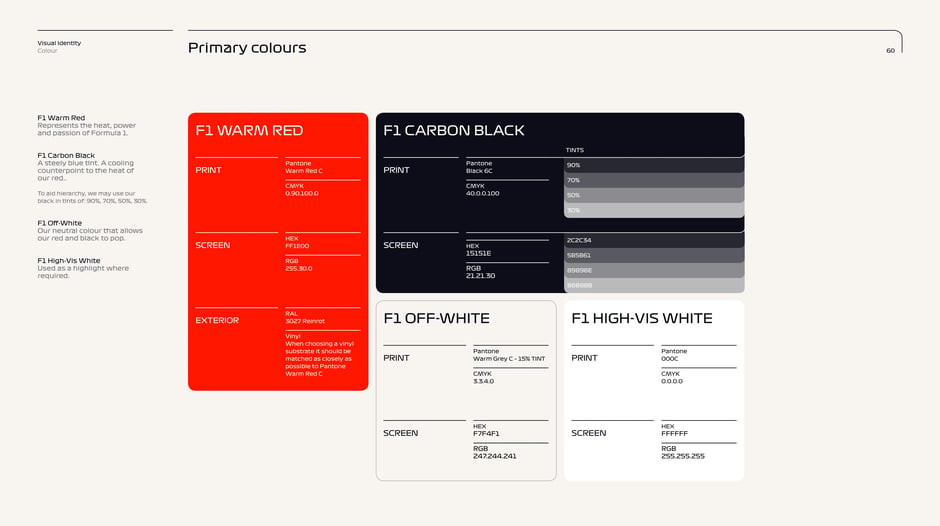The width and height of the screenshot is (940, 526).
Task: Click 'Pantone Warm Grey C - 15% TINT' value
Action: coord(509,355)
